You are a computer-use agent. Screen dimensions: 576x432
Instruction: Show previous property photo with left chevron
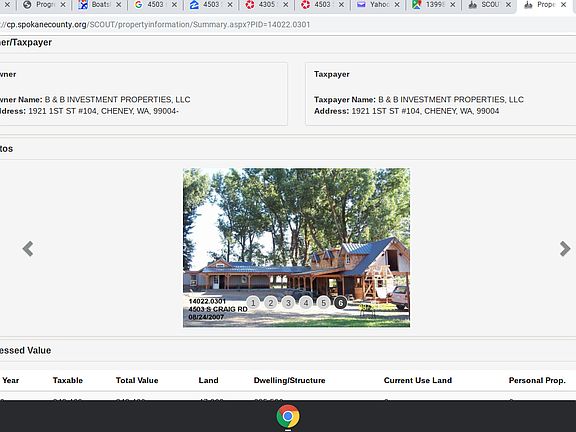(28, 249)
